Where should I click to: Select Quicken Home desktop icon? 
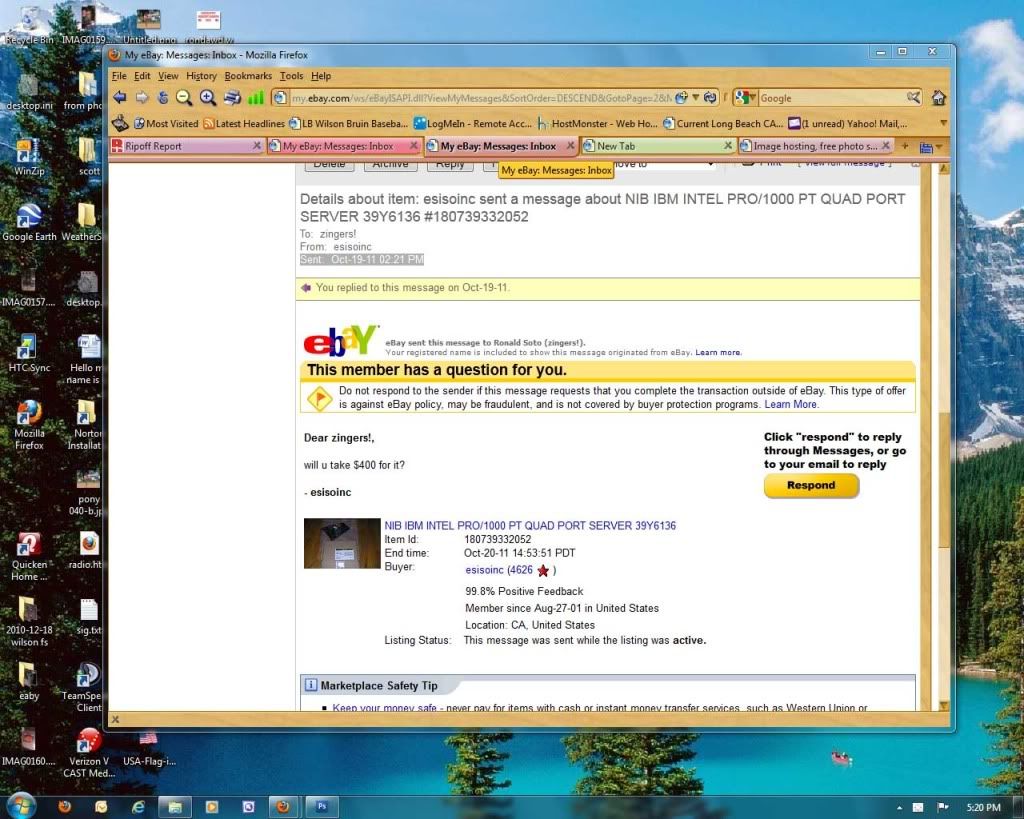[29, 556]
